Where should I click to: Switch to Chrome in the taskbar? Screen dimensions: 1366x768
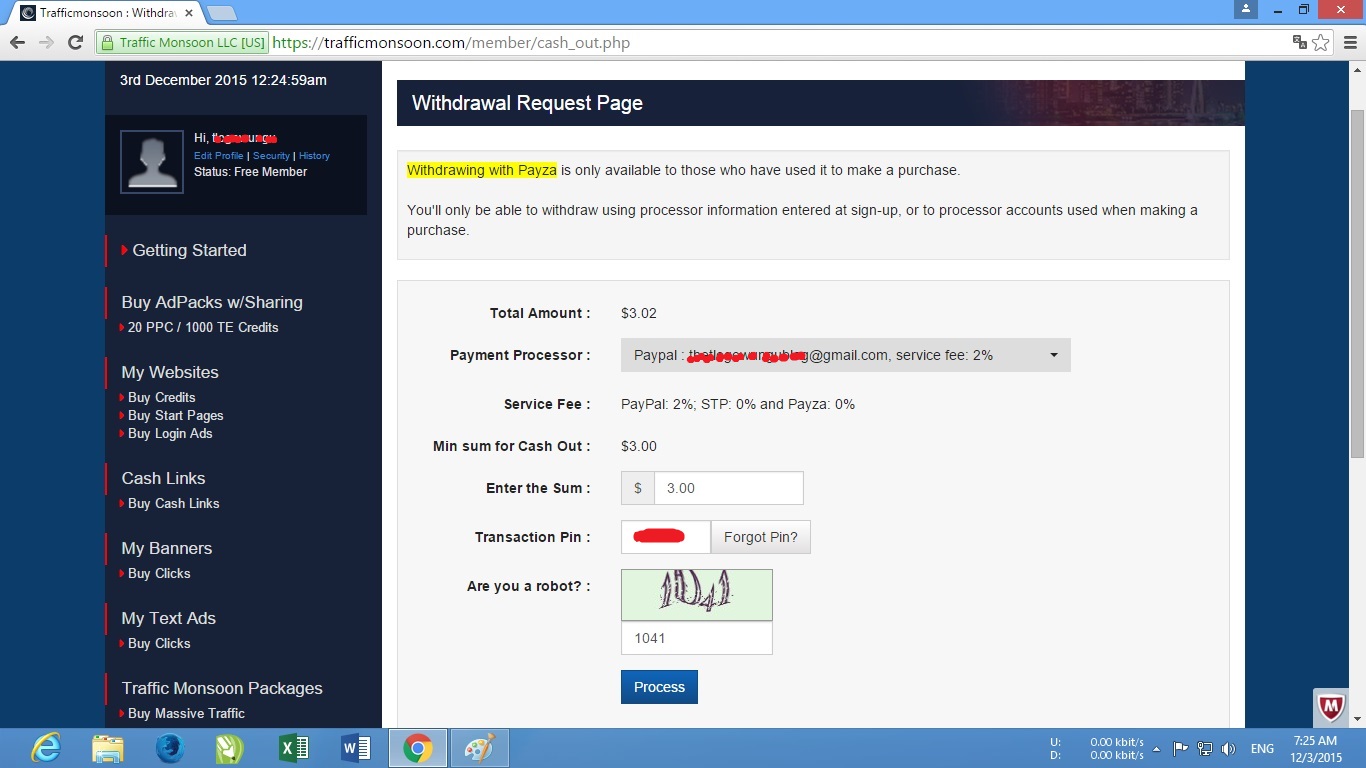pos(418,748)
